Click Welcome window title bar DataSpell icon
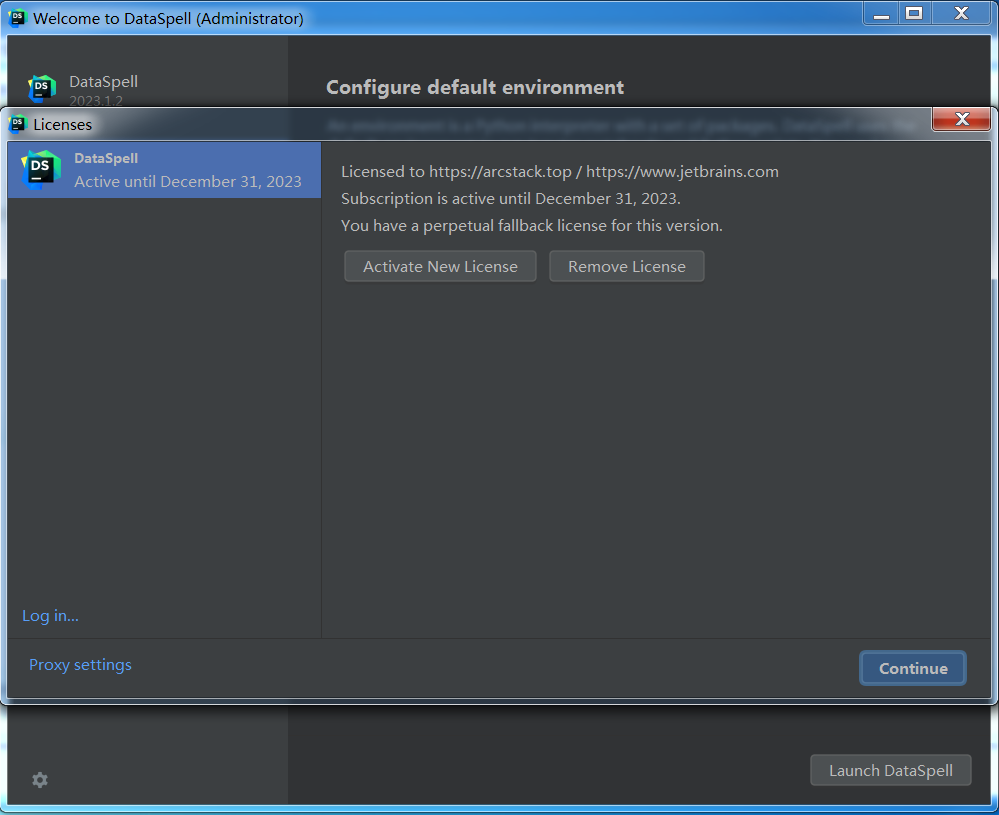The height and width of the screenshot is (815, 999). pyautogui.click(x=18, y=18)
